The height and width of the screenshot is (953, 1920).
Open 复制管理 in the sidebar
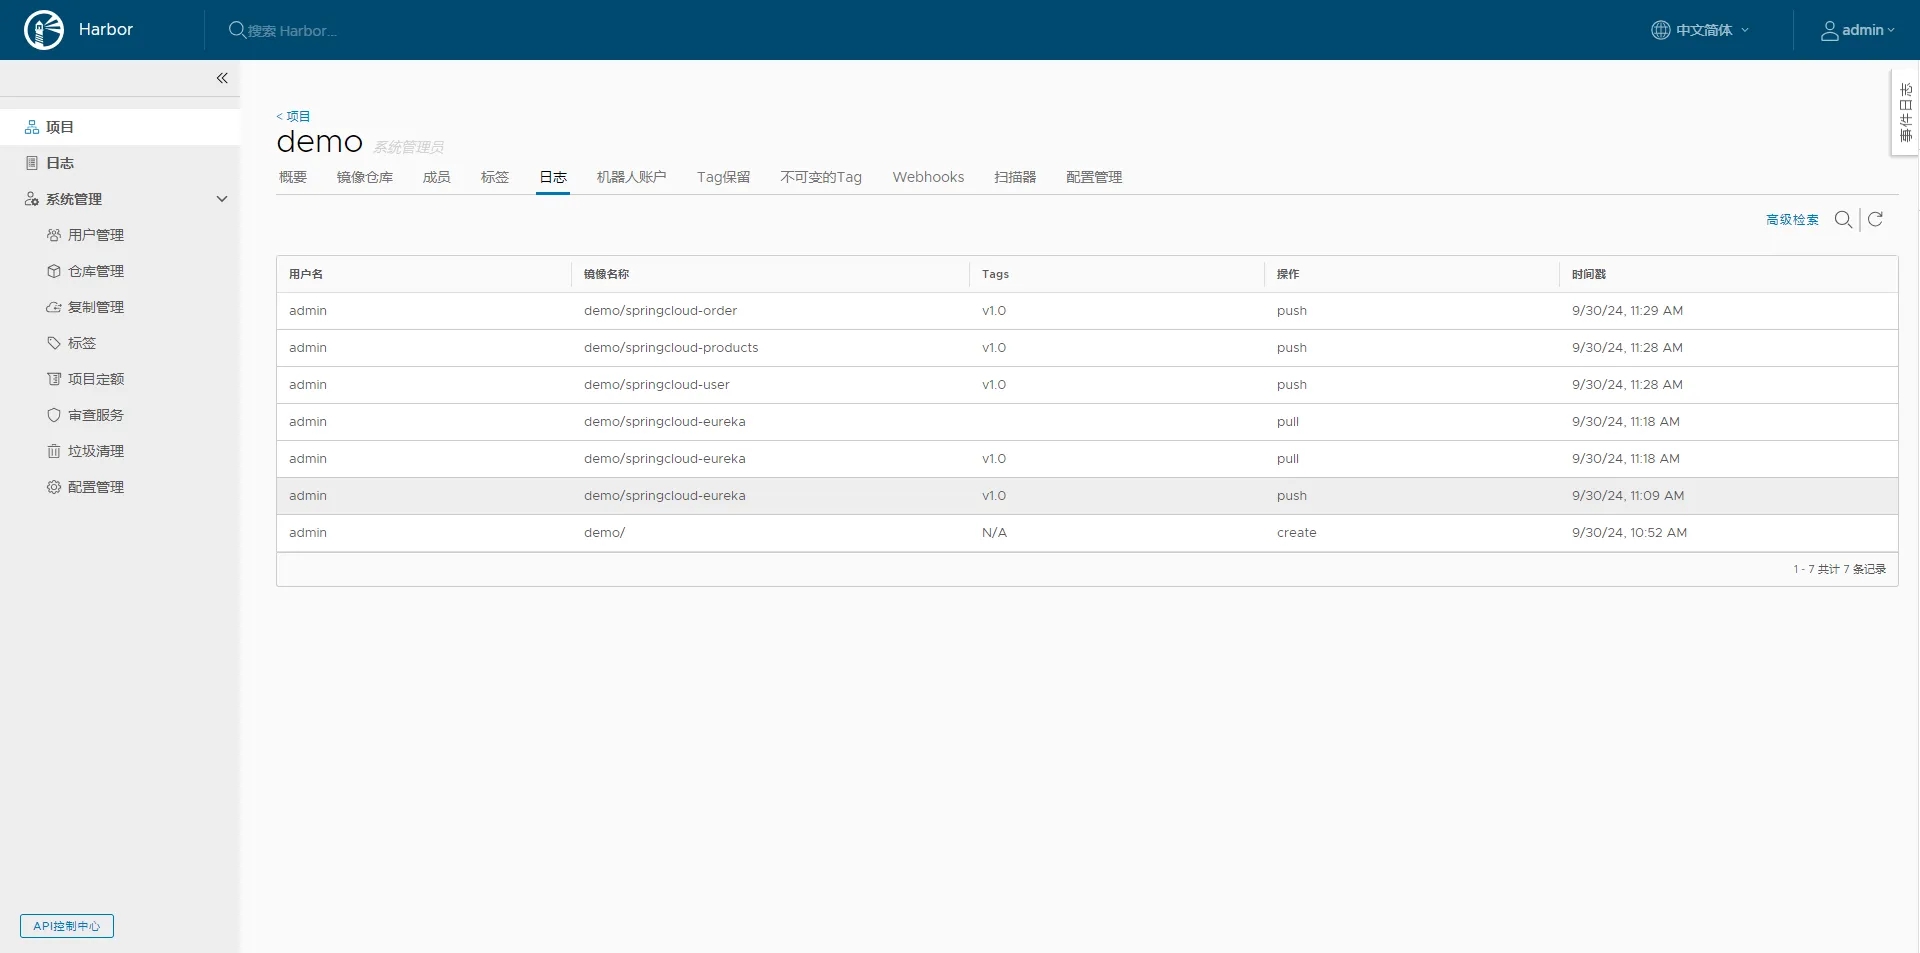(96, 307)
